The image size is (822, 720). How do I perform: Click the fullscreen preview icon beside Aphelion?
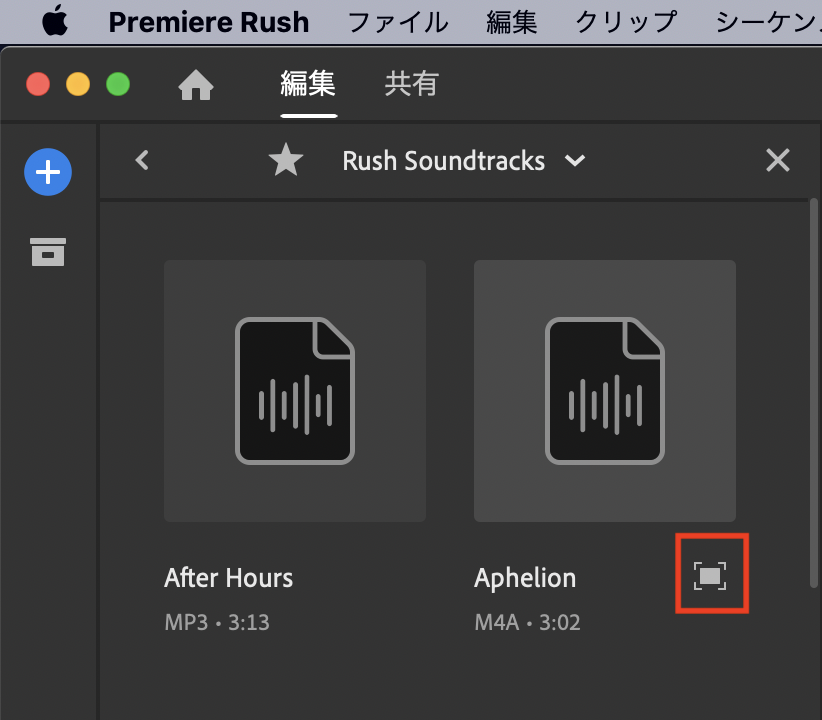click(711, 575)
